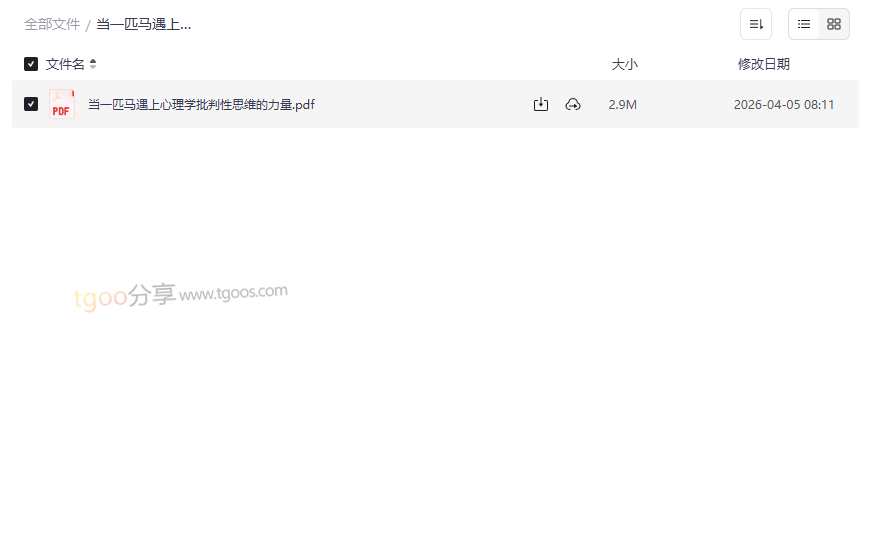
Task: Switch to list view layout
Action: (x=803, y=24)
